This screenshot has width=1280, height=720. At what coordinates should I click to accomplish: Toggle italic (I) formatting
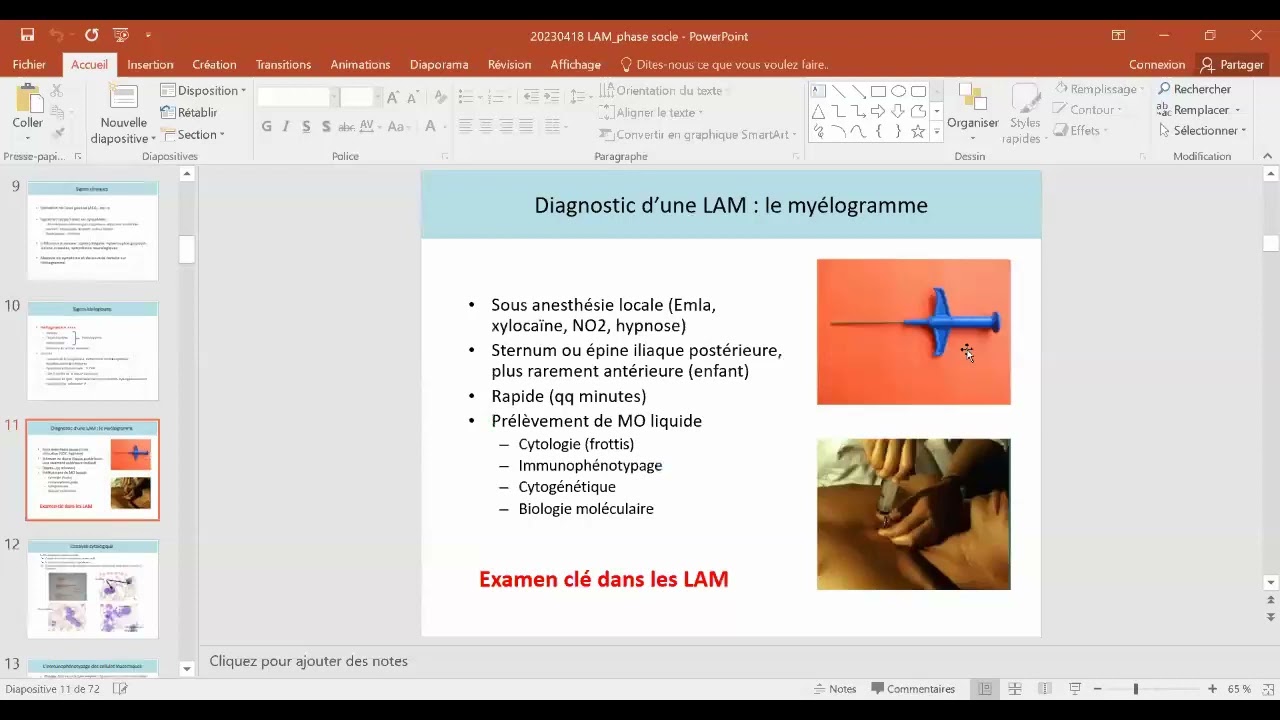coord(286,126)
